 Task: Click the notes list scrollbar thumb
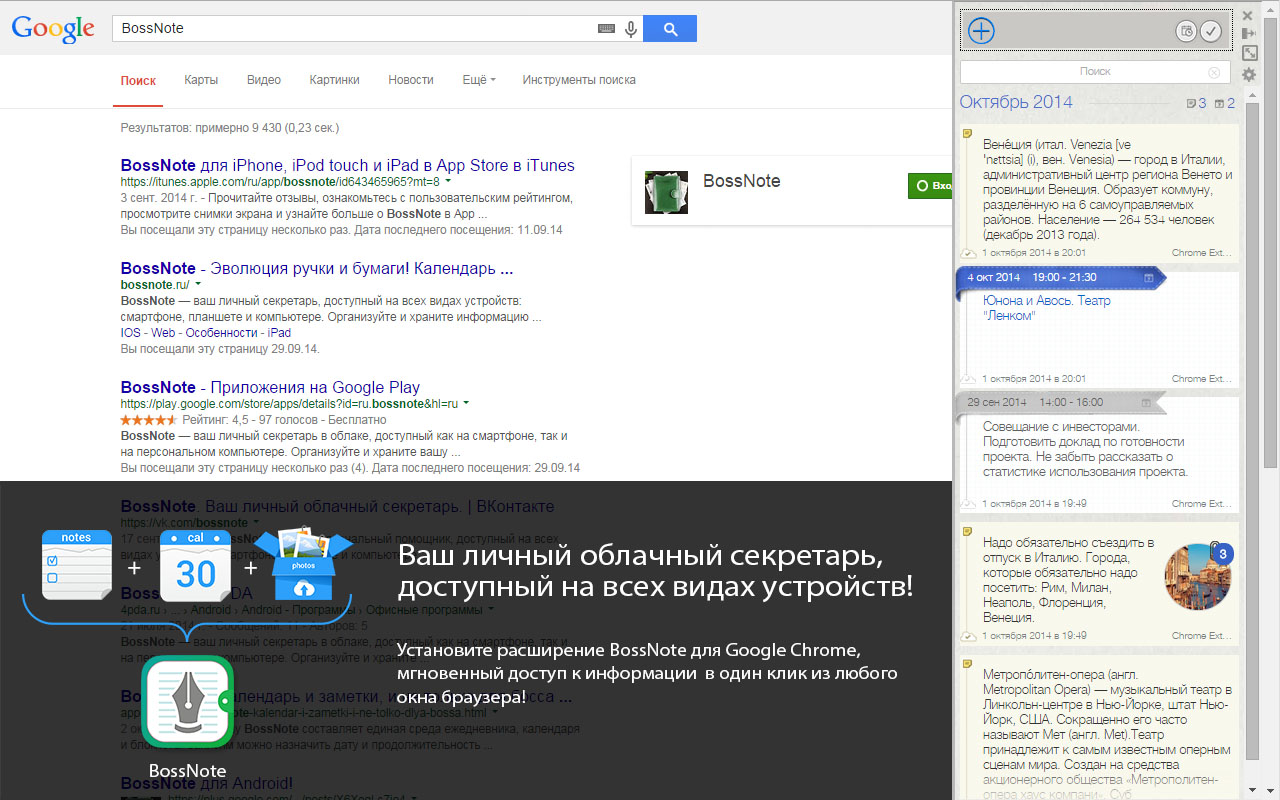point(1251,430)
